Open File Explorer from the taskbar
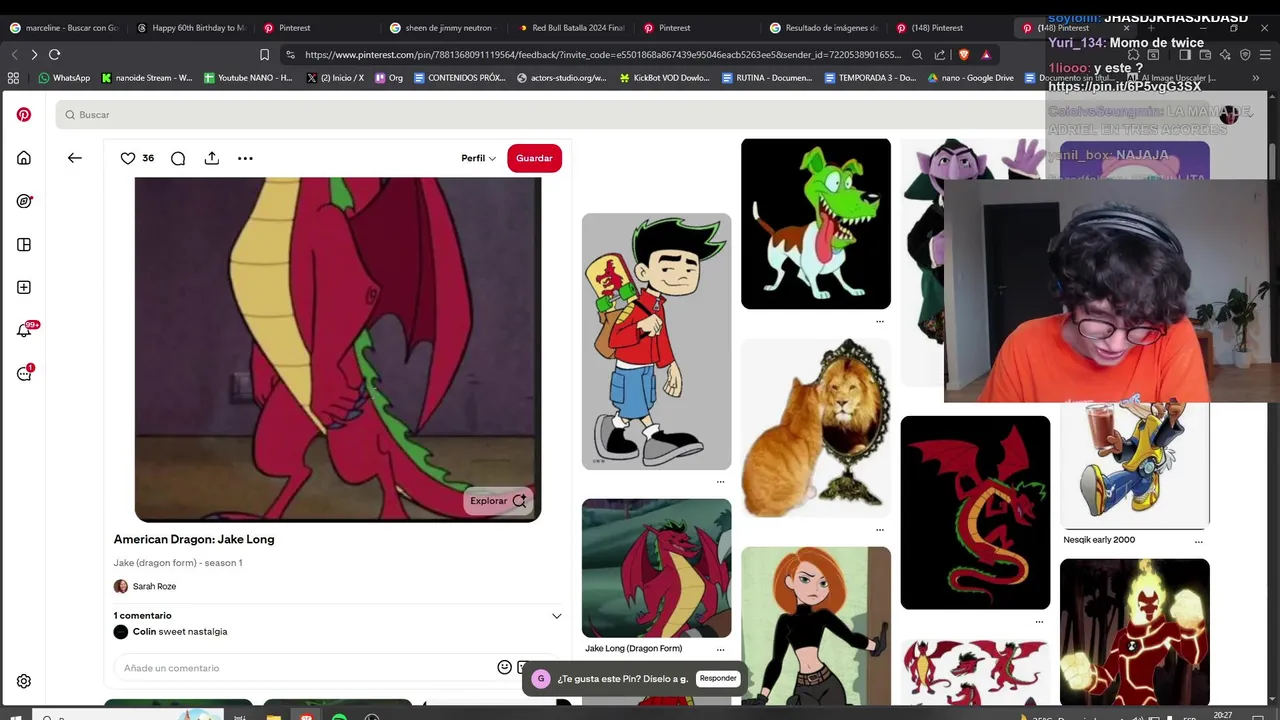This screenshot has width=1280, height=720. [x=273, y=717]
